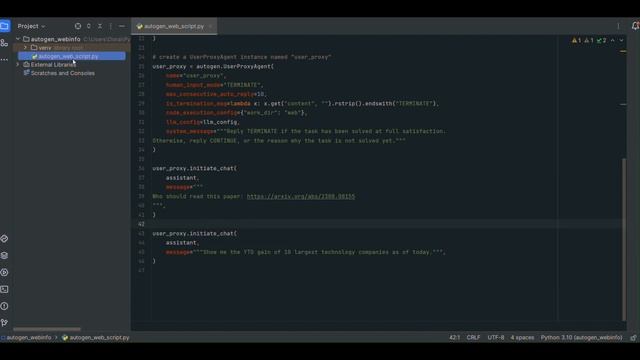
Task: Click the Project panel horizontal scrollbar
Action: [x=47, y=329]
